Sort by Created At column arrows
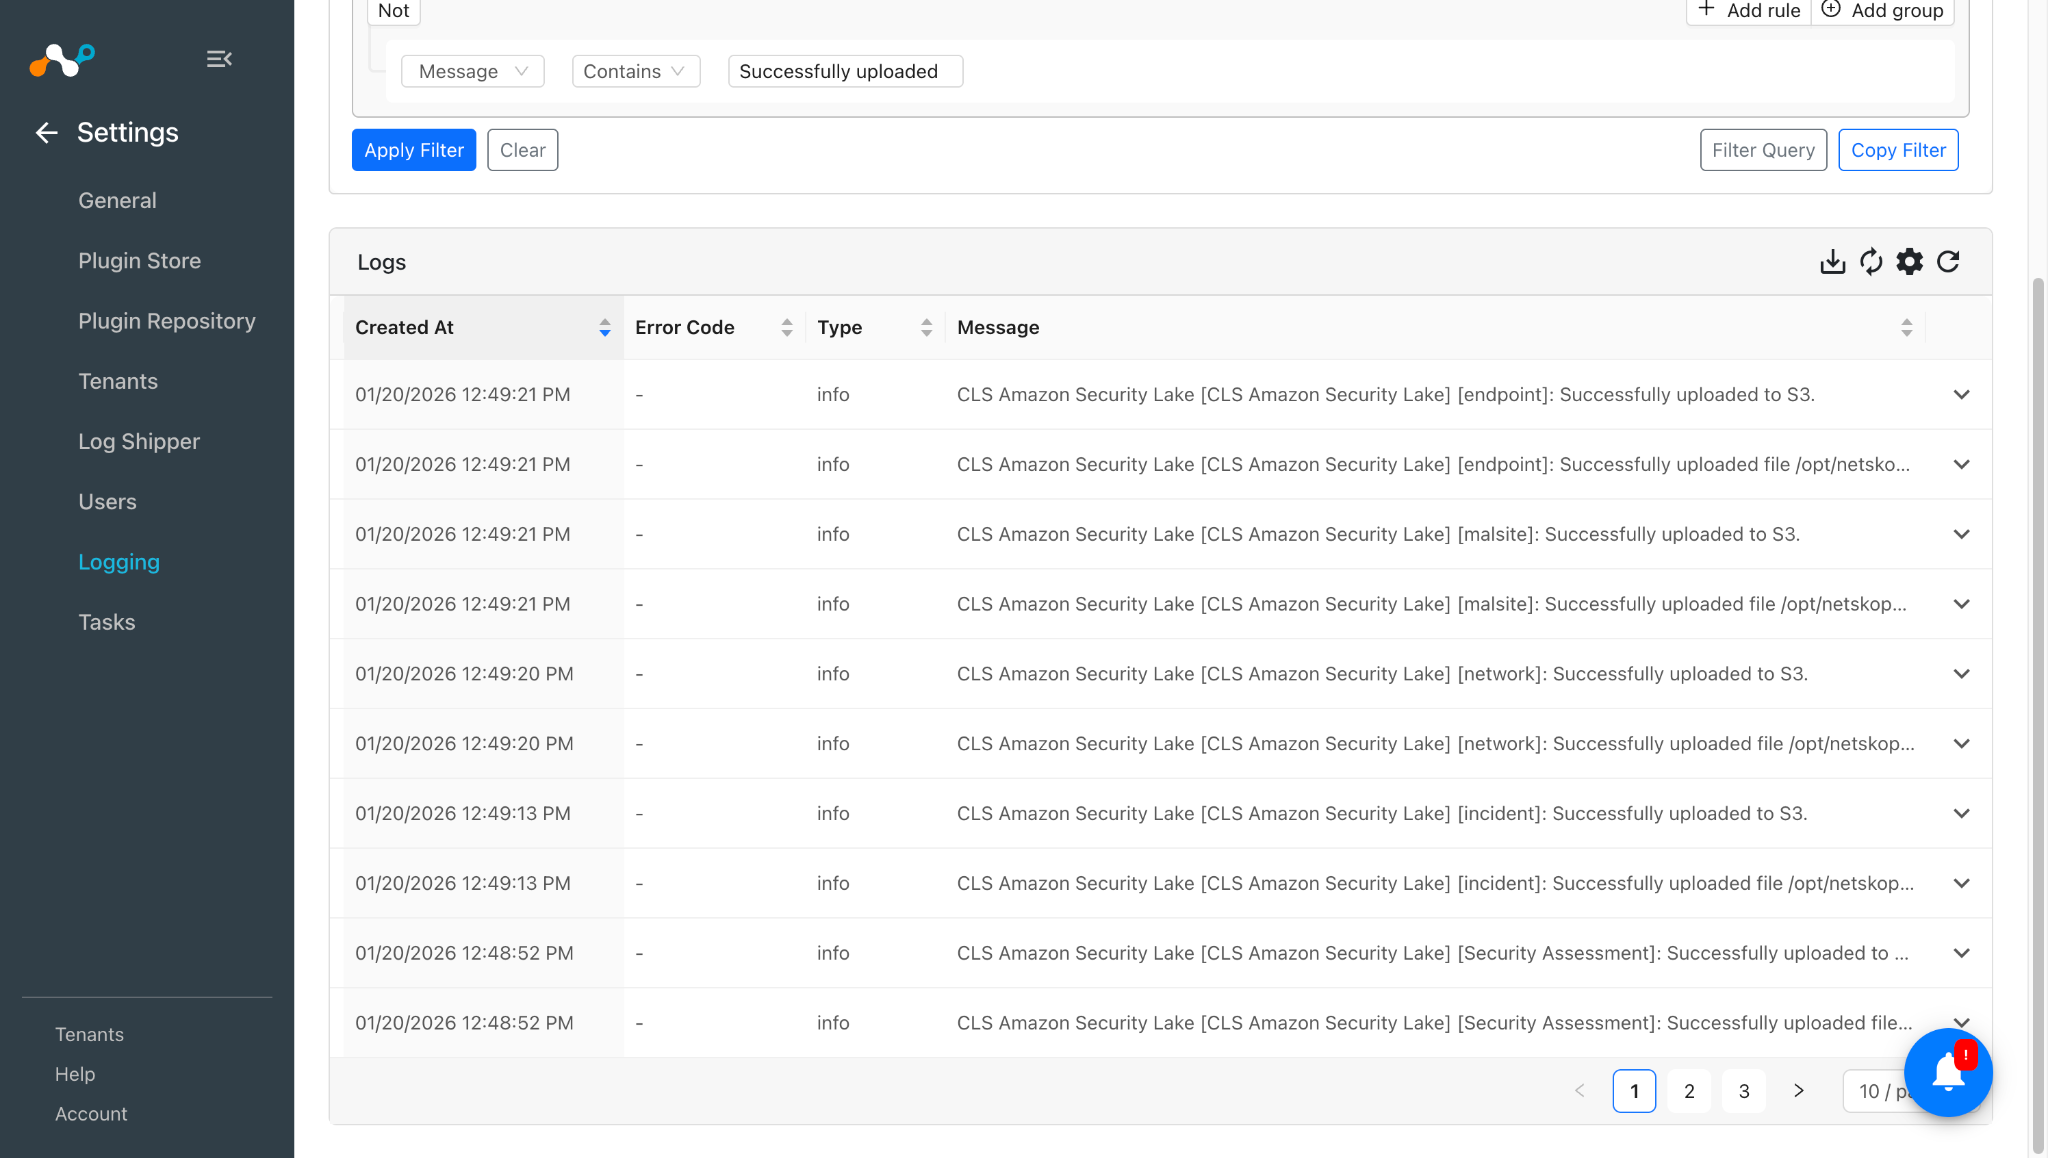 pos(605,328)
